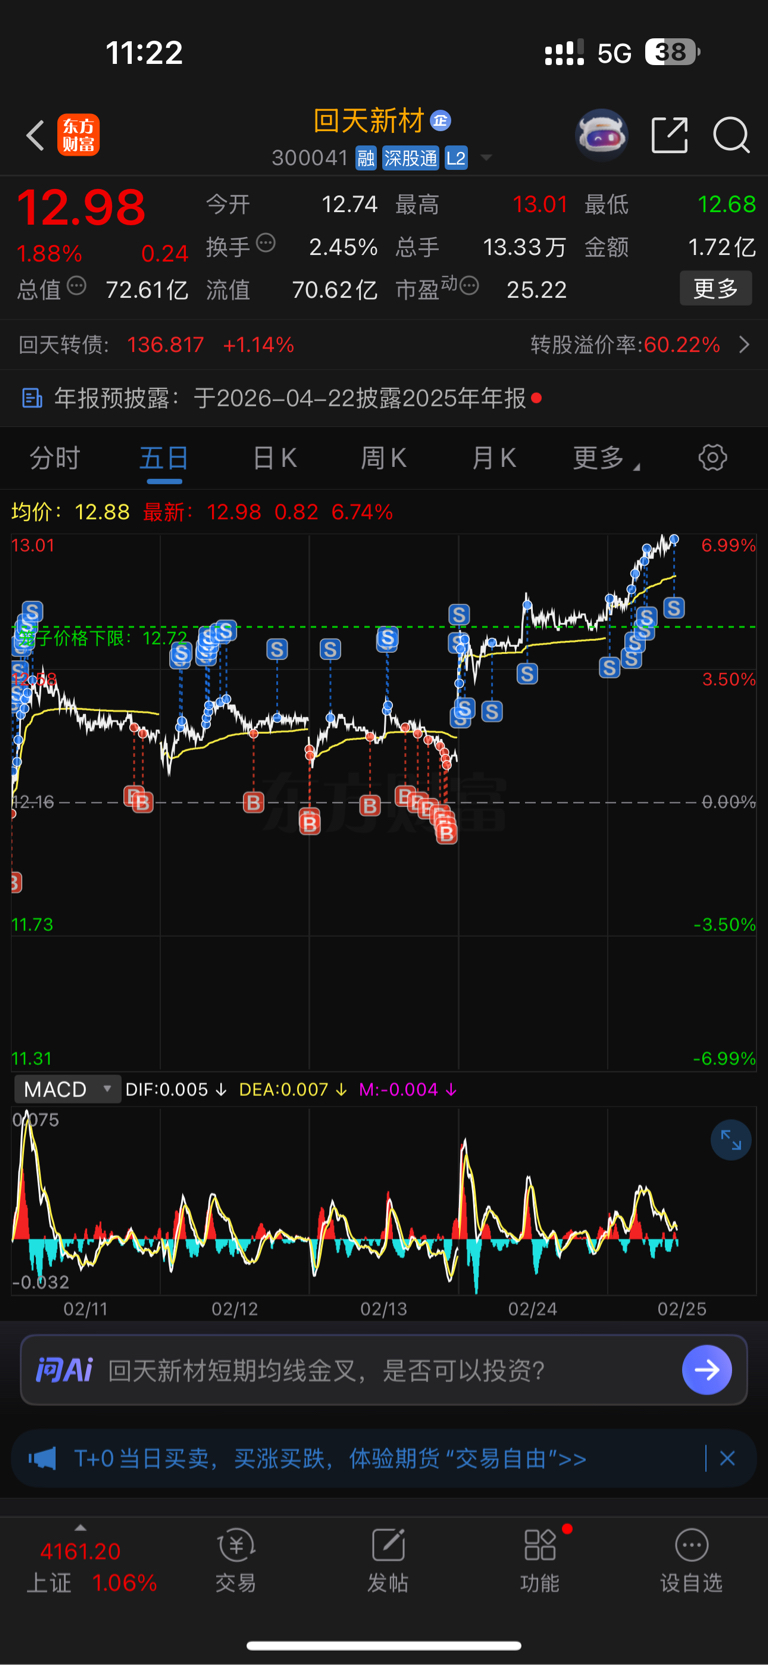768x1665 pixels.
Task: Tap the L2 level badge
Action: pyautogui.click(x=456, y=158)
